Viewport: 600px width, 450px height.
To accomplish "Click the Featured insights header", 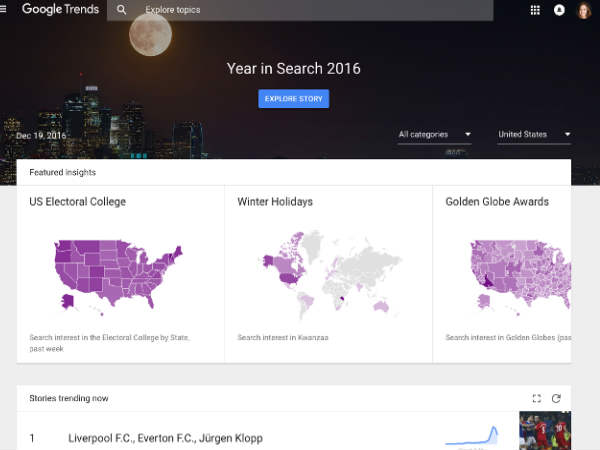I will pyautogui.click(x=62, y=173).
